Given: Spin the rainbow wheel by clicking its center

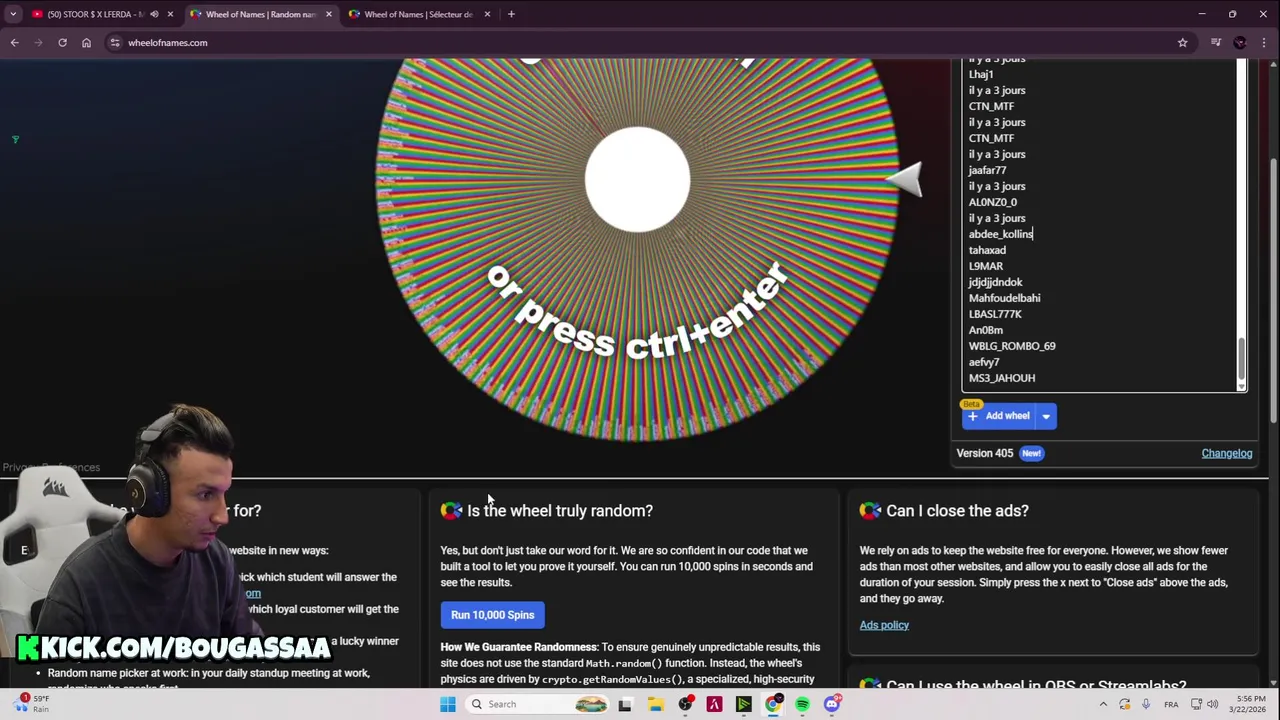Looking at the screenshot, I should pyautogui.click(x=637, y=180).
